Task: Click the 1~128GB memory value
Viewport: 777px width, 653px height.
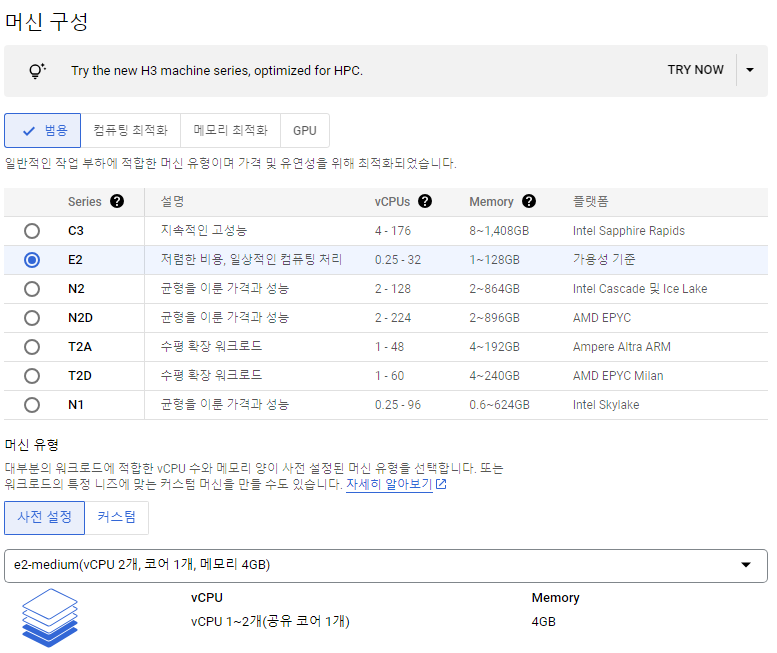Action: pos(495,260)
